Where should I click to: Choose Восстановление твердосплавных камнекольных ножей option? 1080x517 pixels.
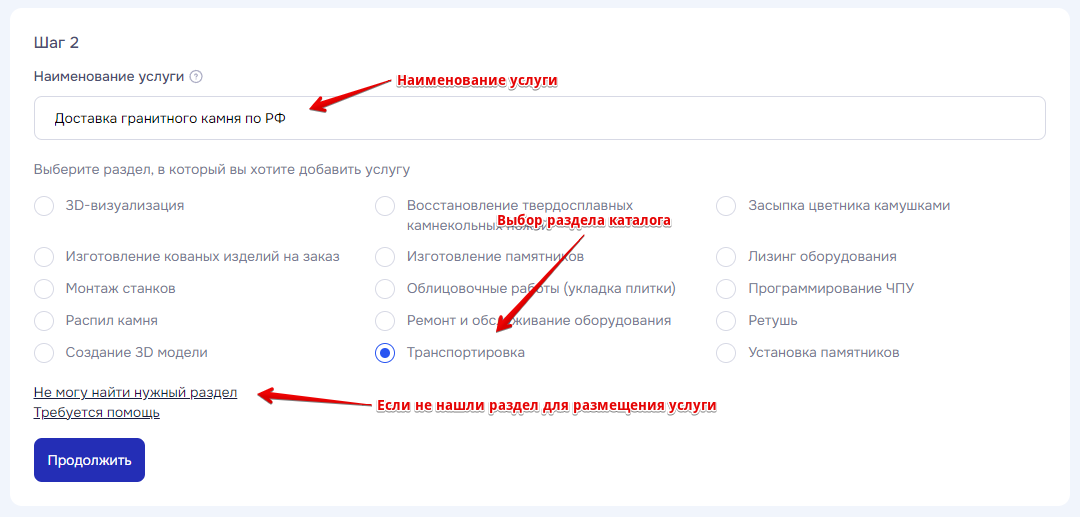pyautogui.click(x=385, y=206)
